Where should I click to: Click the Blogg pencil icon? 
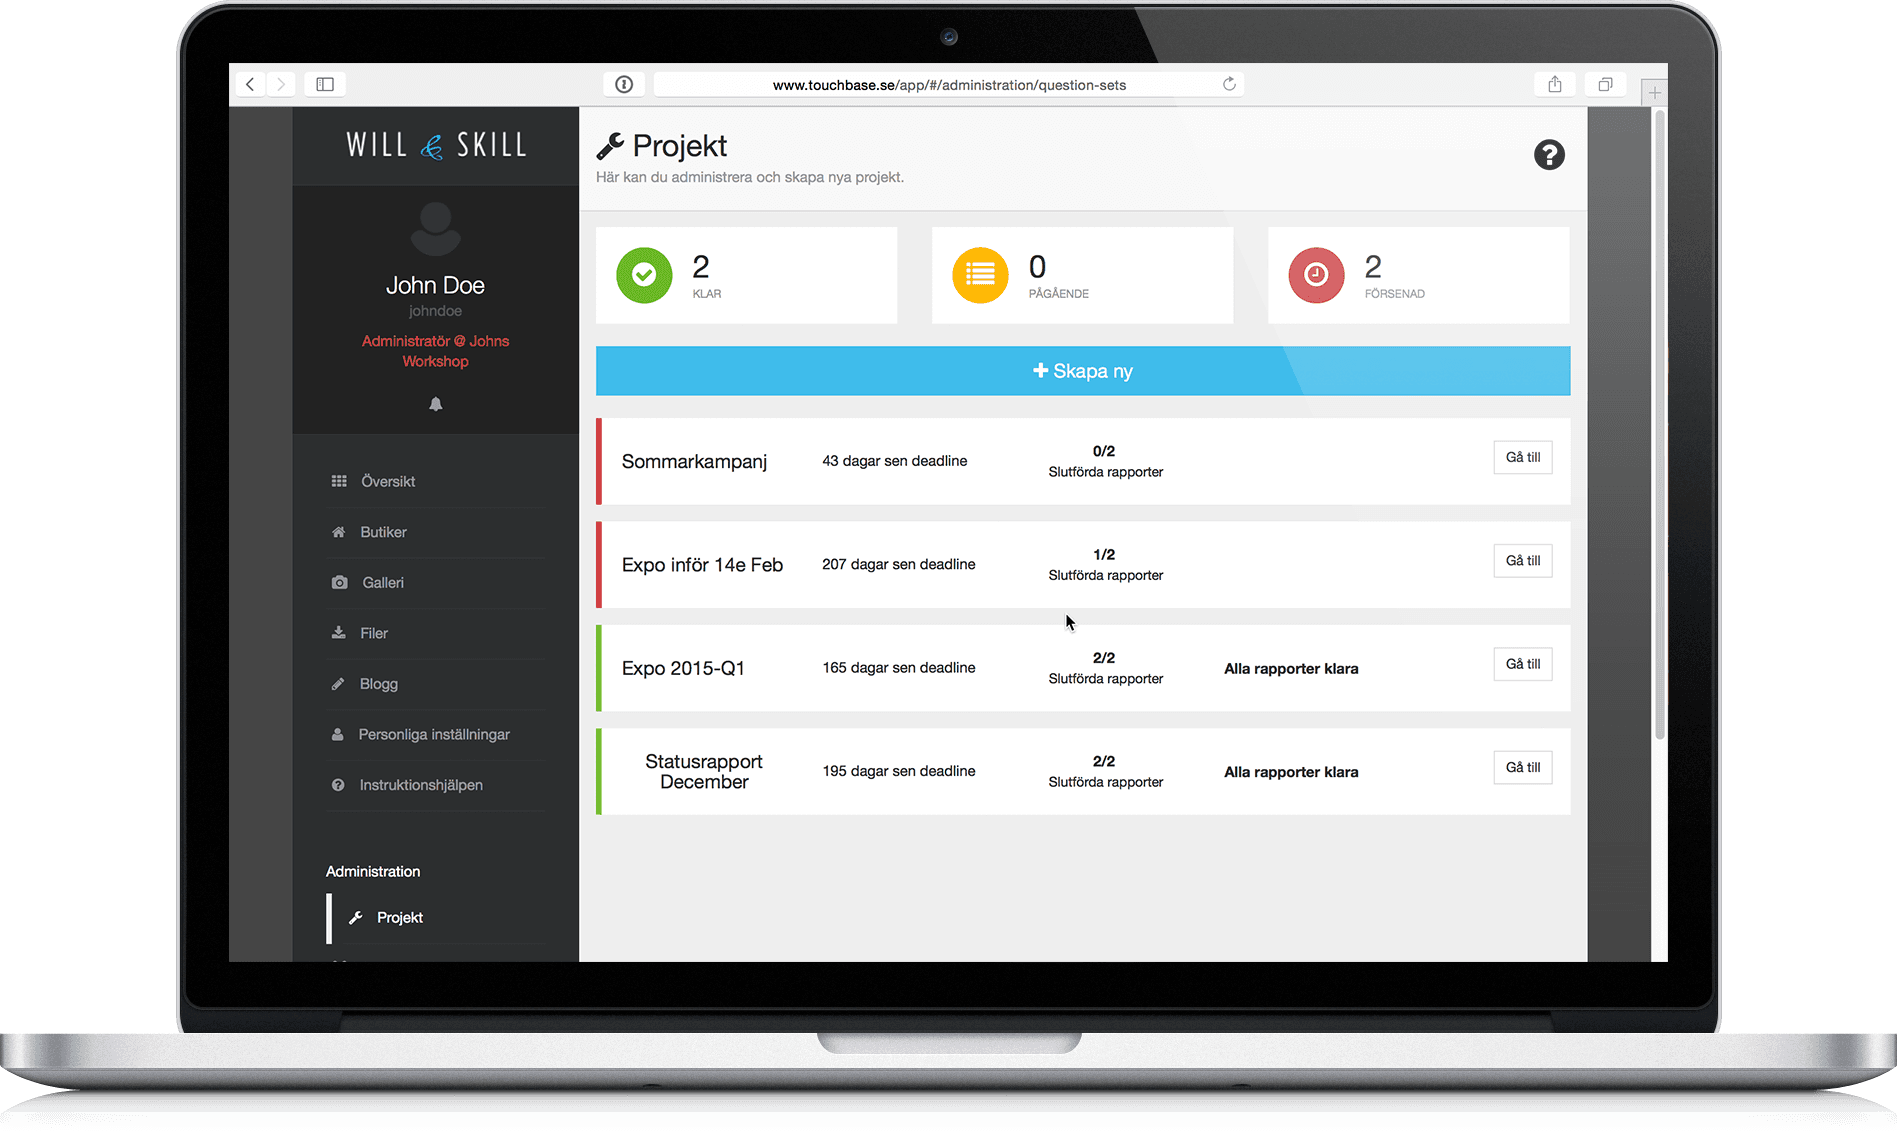point(338,684)
